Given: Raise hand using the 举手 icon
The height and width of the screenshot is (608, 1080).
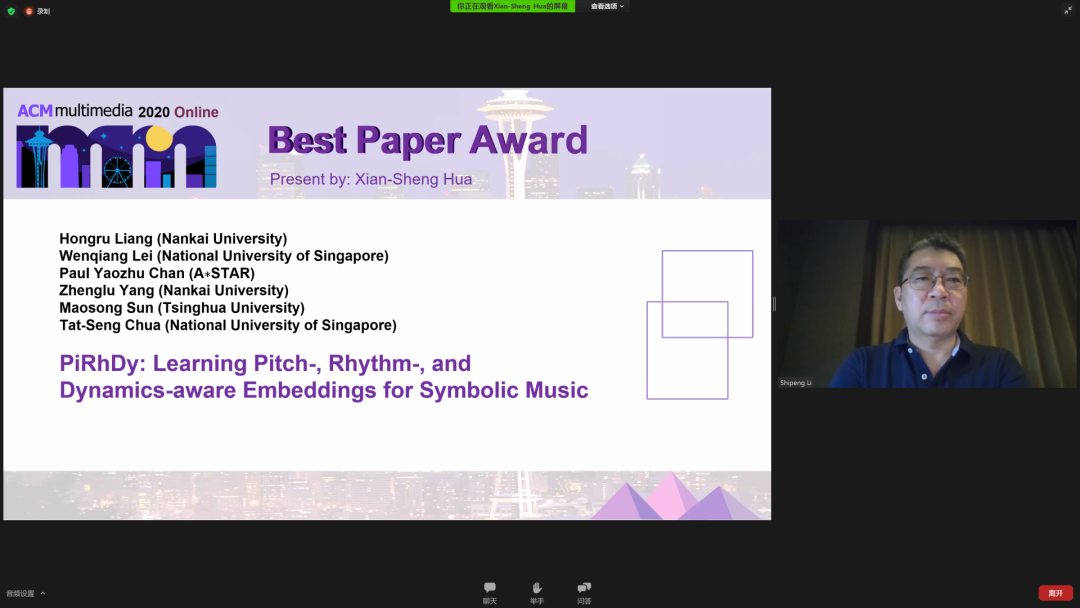Looking at the screenshot, I should coord(537,593).
